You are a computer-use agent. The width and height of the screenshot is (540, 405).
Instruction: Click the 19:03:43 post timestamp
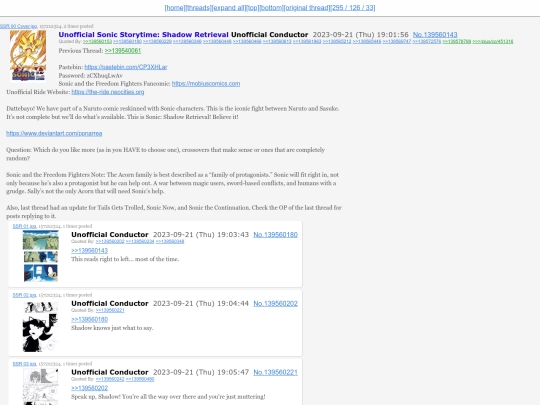click(233, 235)
